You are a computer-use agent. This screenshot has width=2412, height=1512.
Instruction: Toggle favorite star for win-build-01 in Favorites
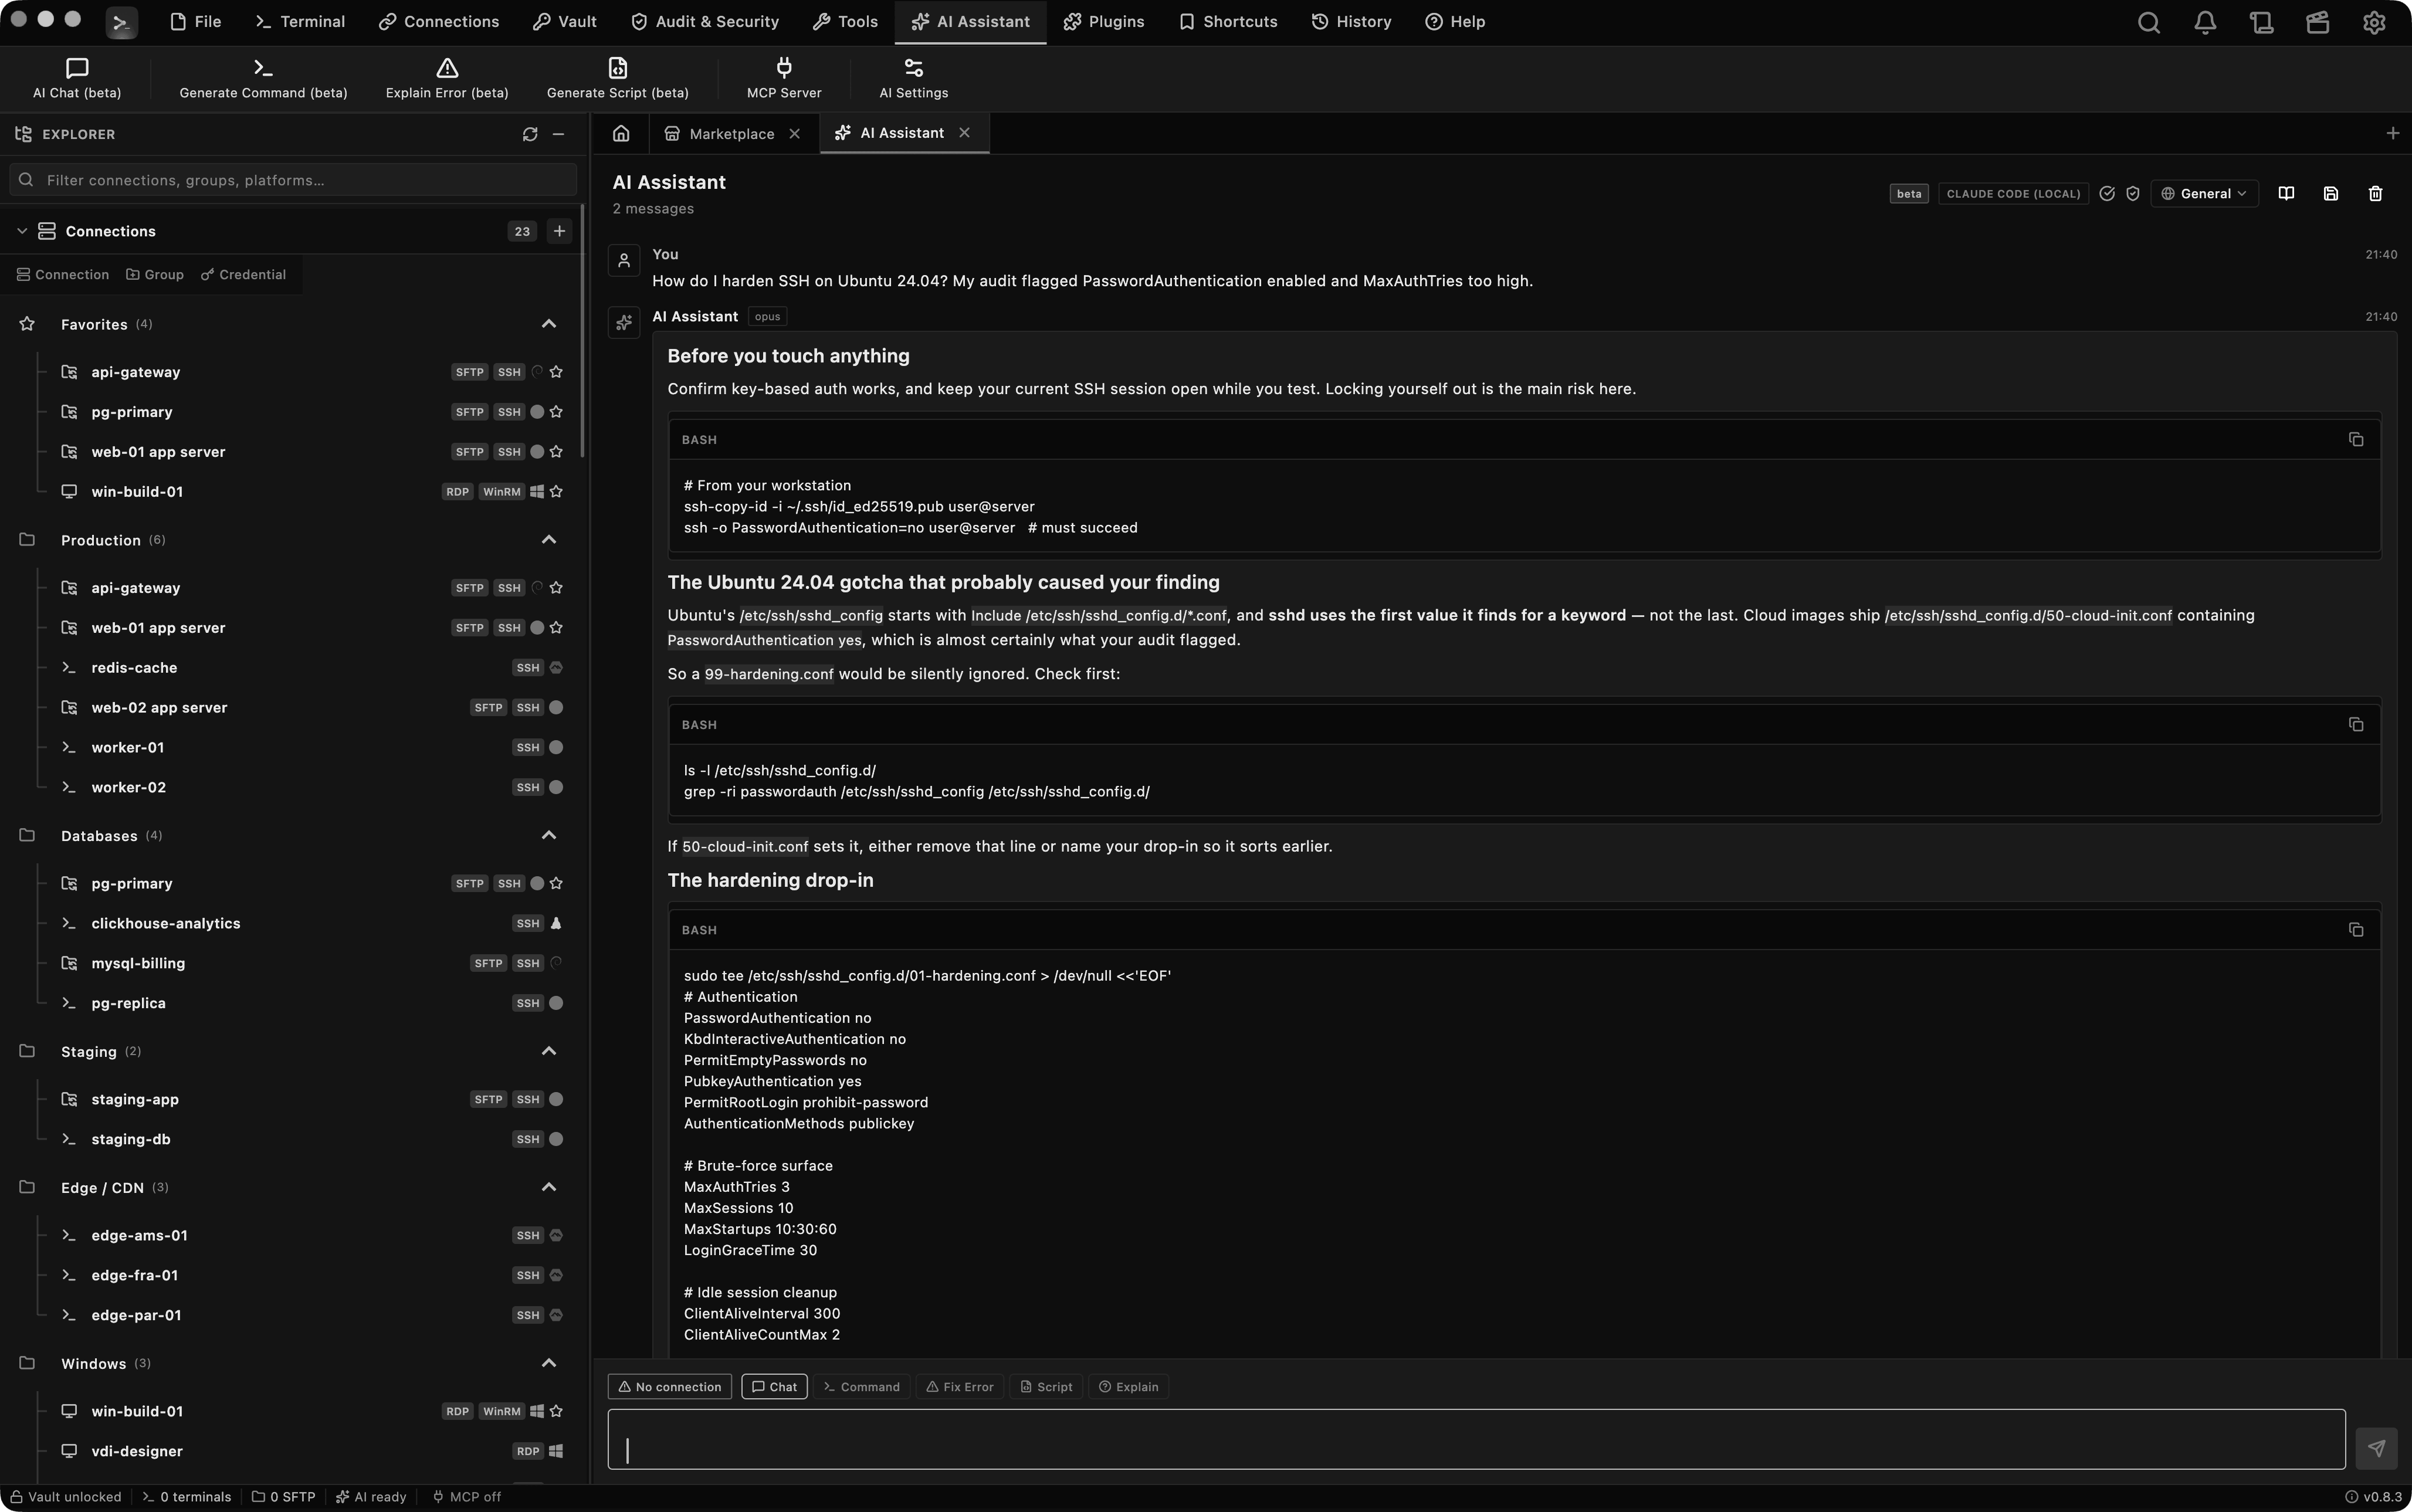point(556,492)
